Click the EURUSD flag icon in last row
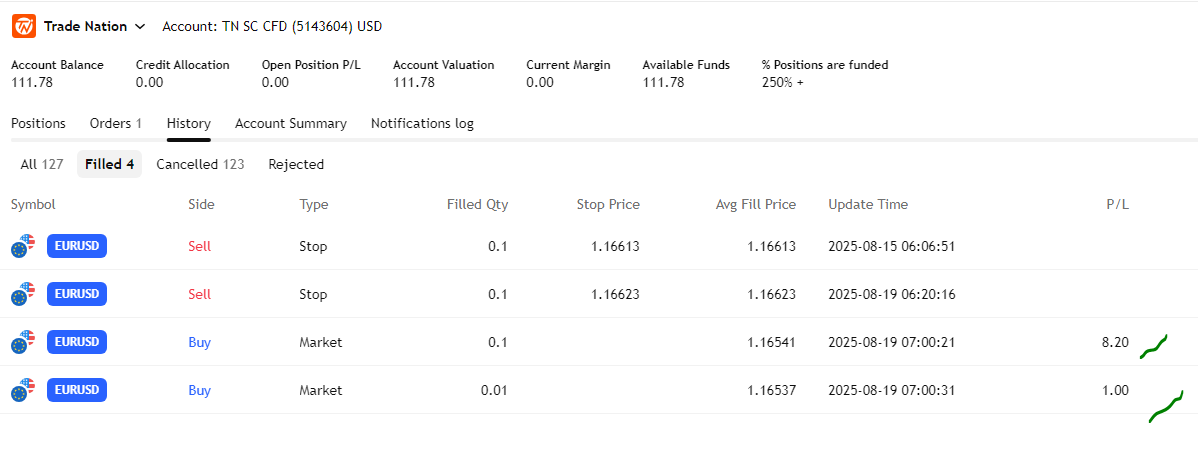 coord(23,390)
